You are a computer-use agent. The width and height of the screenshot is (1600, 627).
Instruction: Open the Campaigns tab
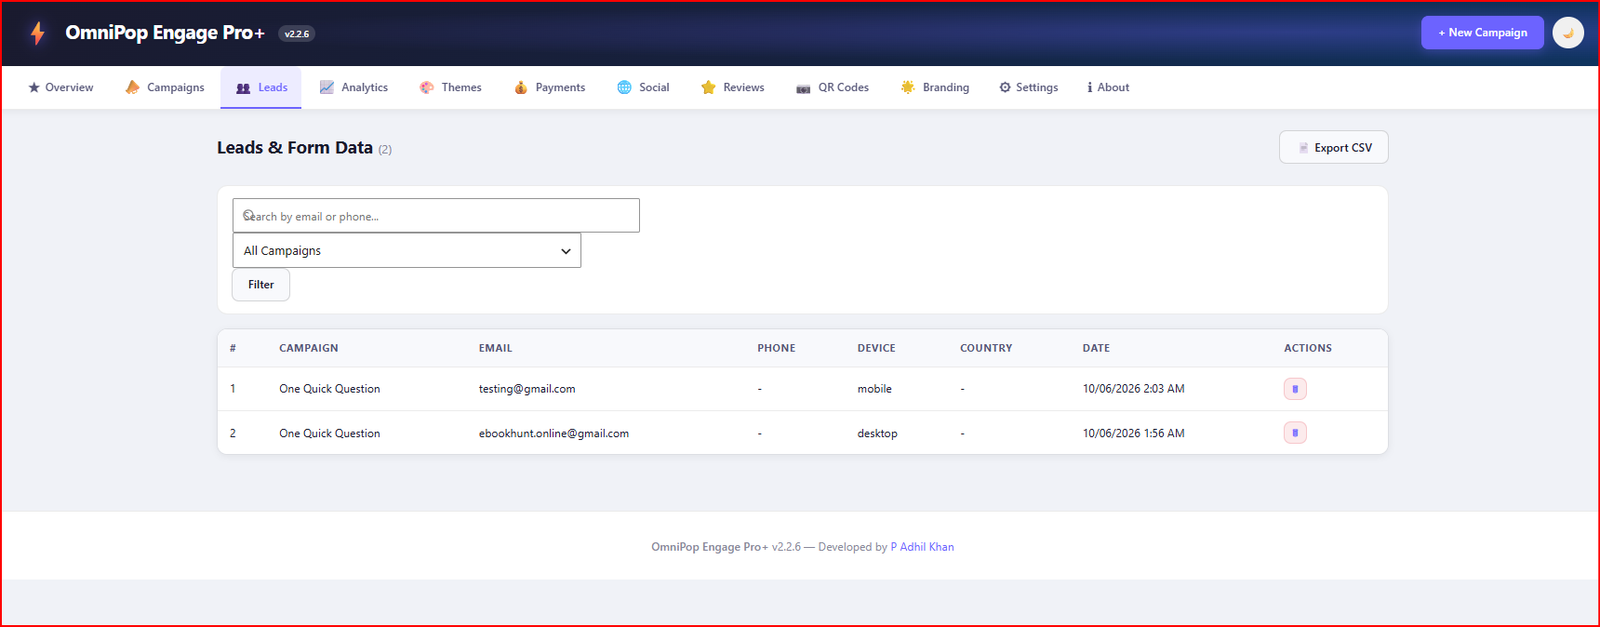coord(164,88)
